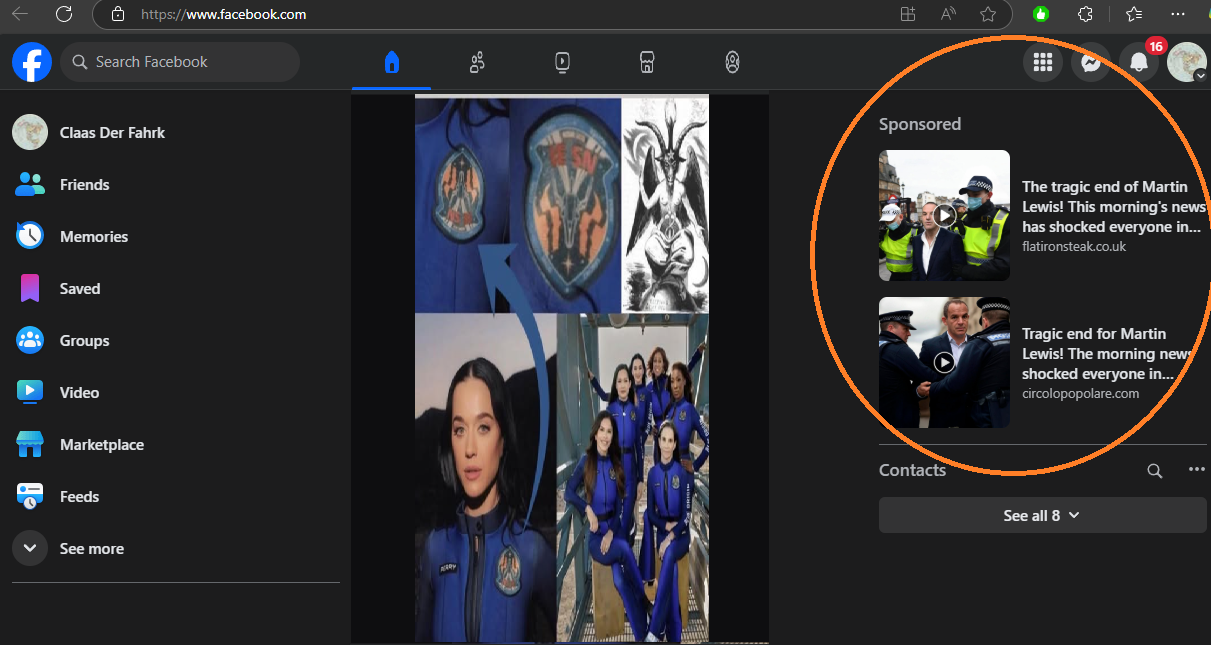The width and height of the screenshot is (1211, 645).
Task: Open account profile picture dropdown
Action: 1187,63
